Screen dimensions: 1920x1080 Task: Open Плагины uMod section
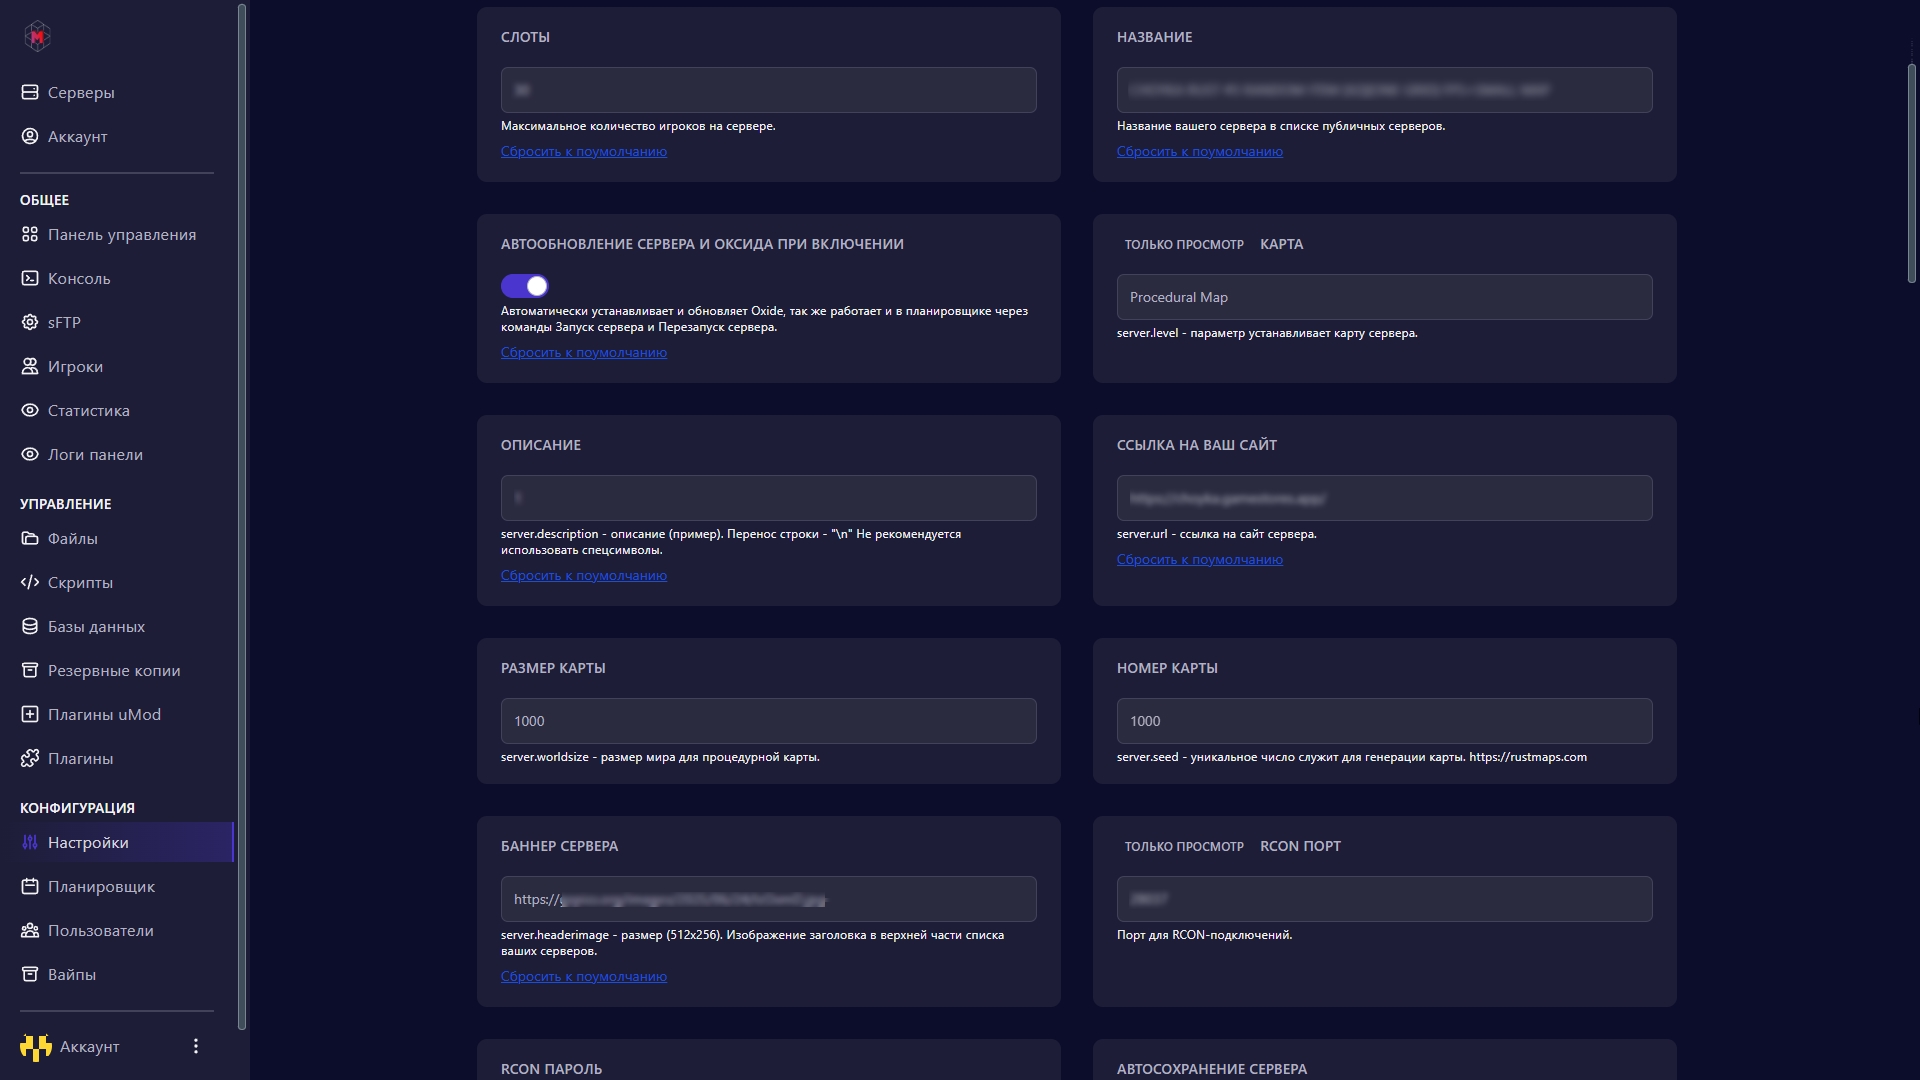(x=104, y=714)
